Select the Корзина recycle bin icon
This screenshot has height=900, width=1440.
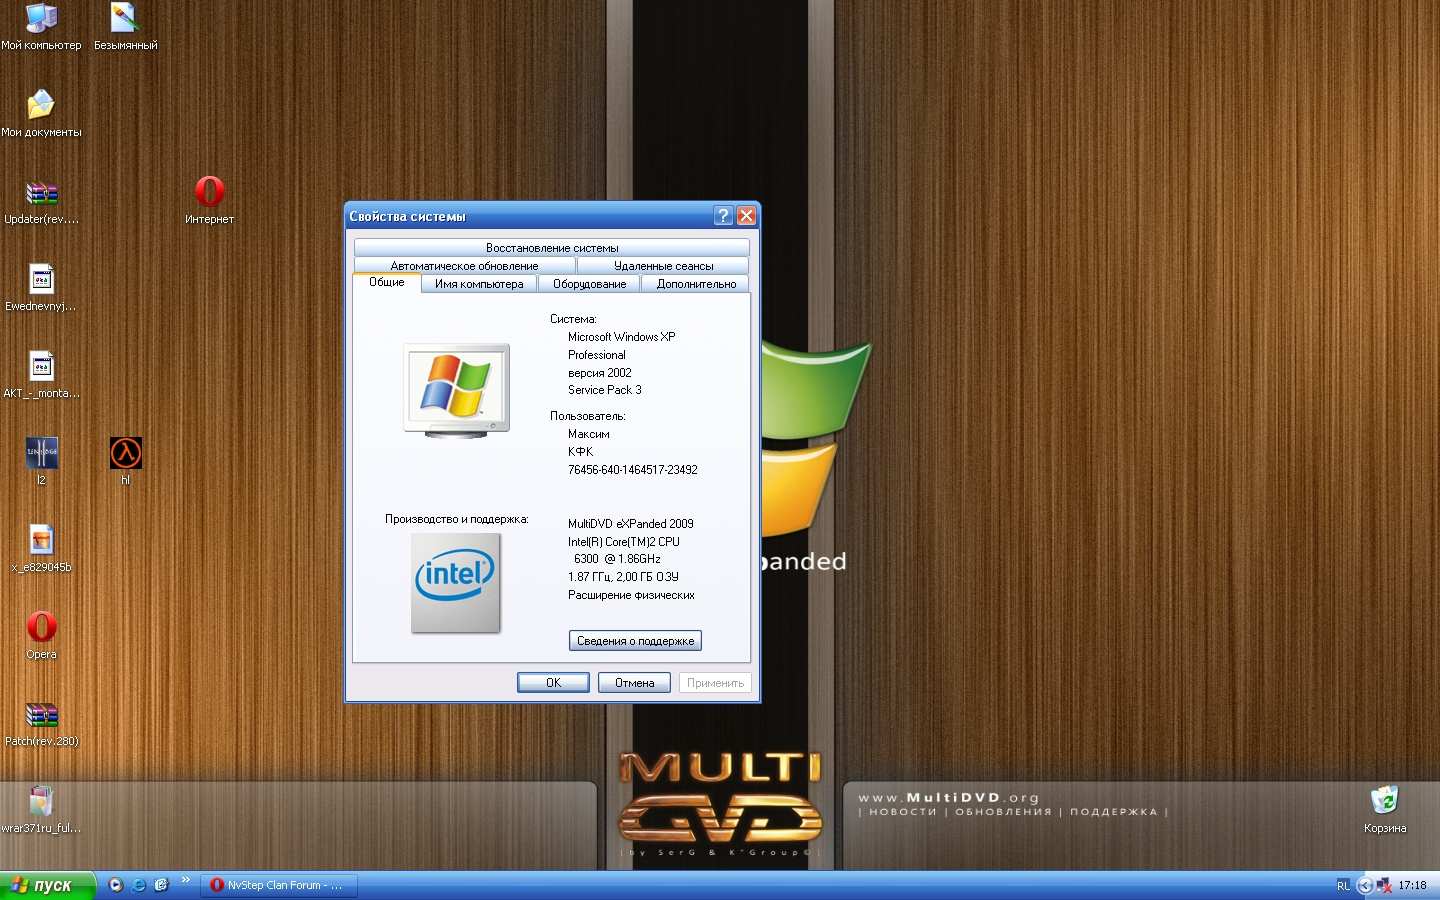pos(1384,801)
